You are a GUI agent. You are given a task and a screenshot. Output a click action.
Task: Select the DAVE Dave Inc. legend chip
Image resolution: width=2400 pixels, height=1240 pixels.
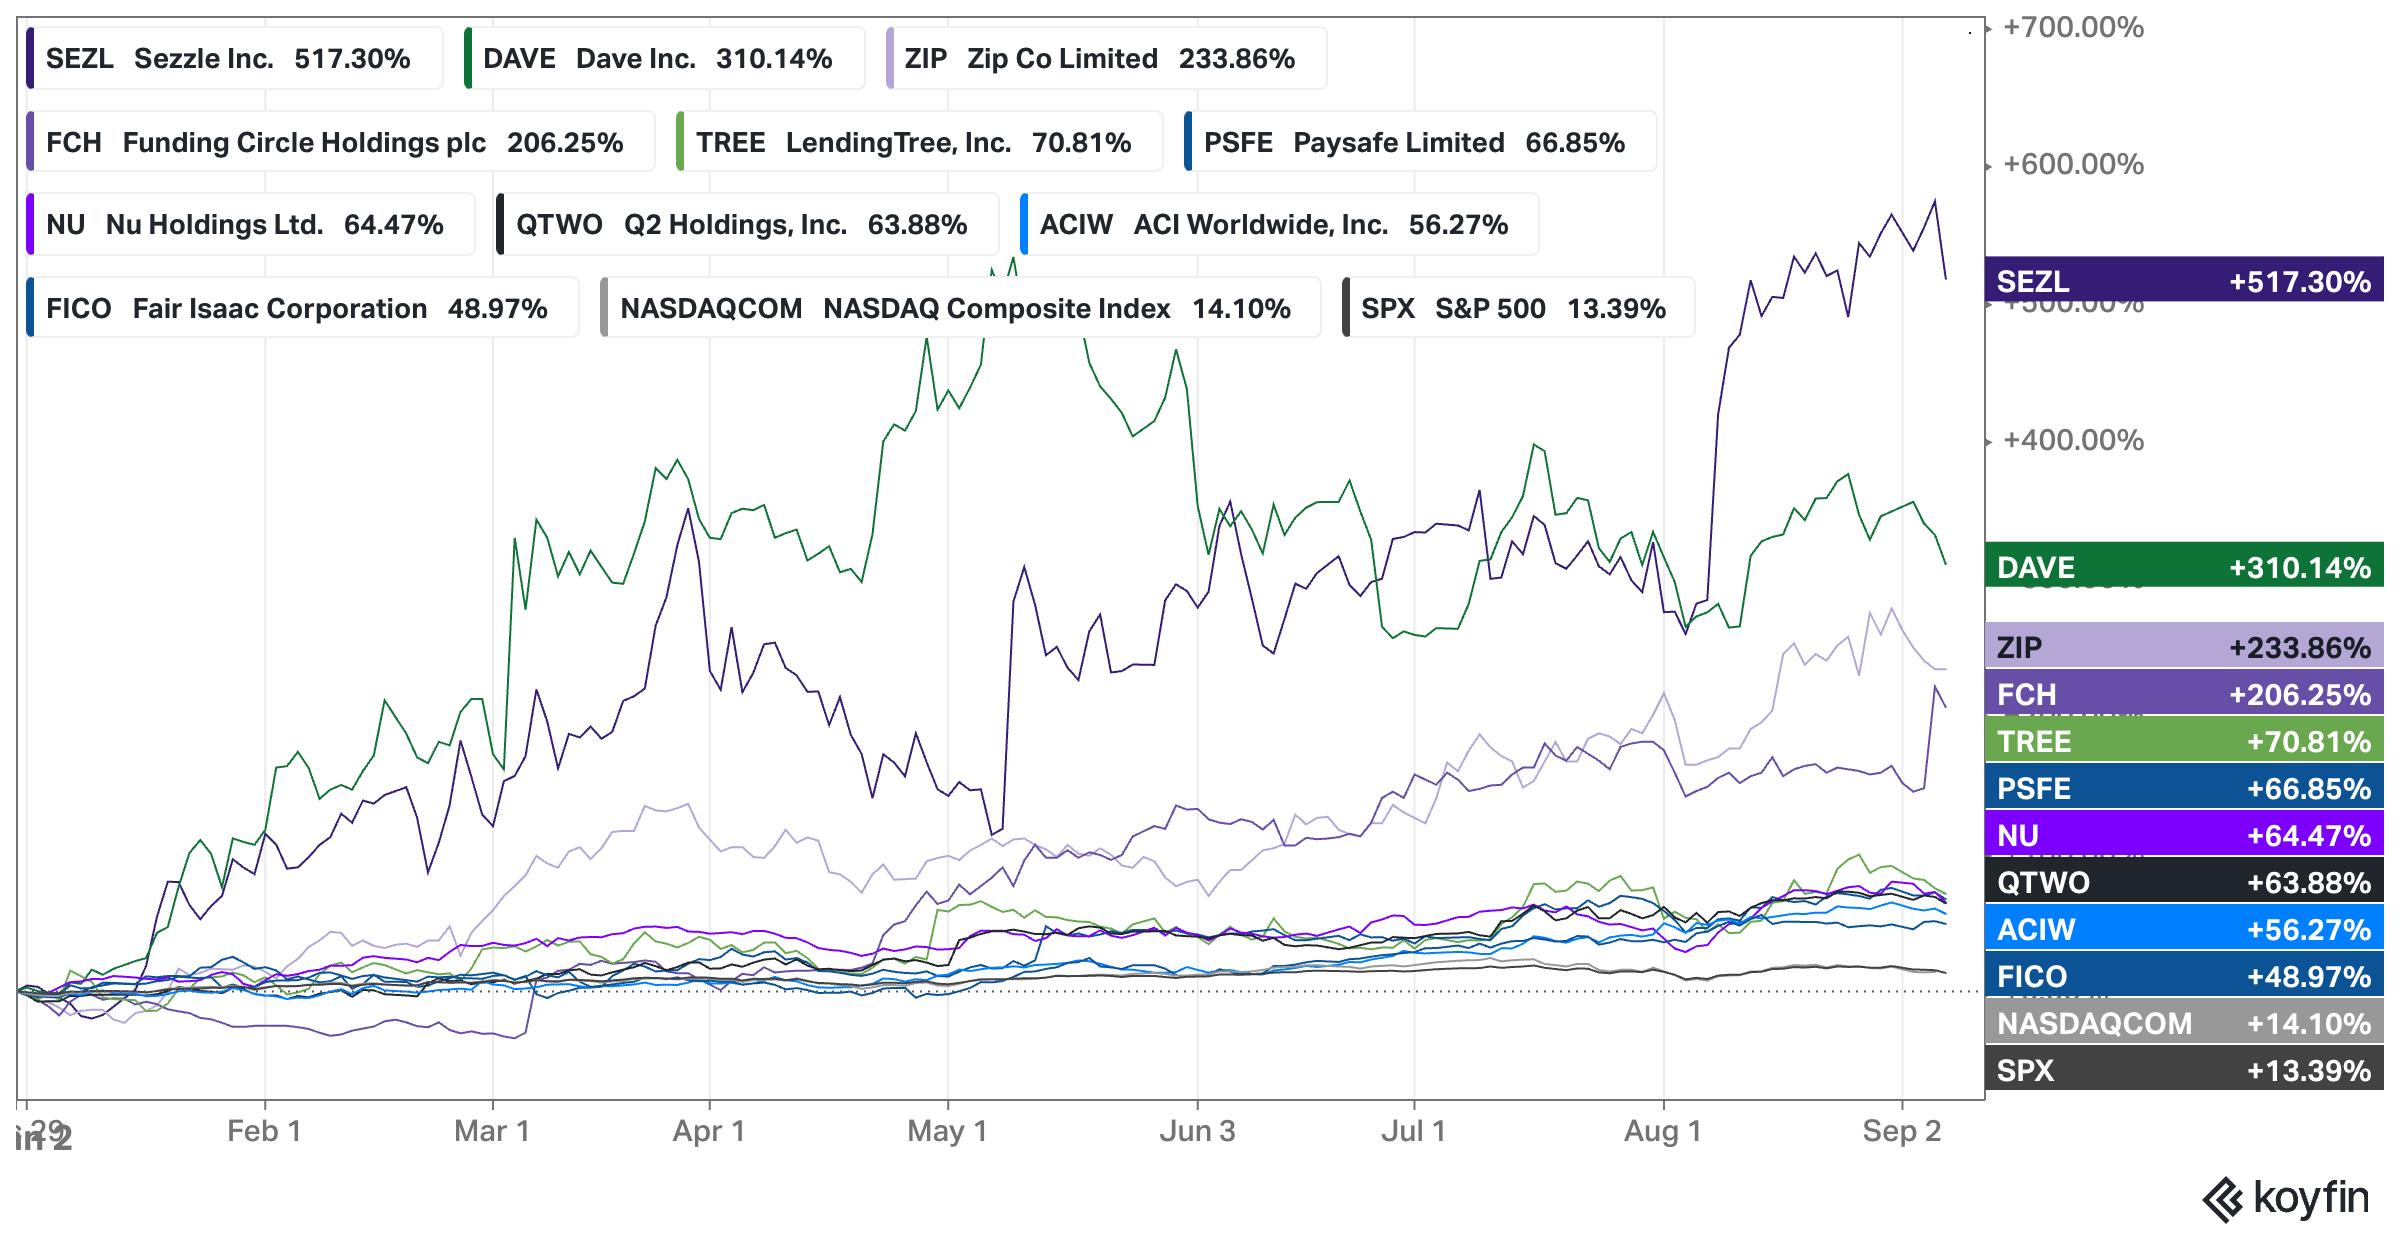click(x=664, y=58)
